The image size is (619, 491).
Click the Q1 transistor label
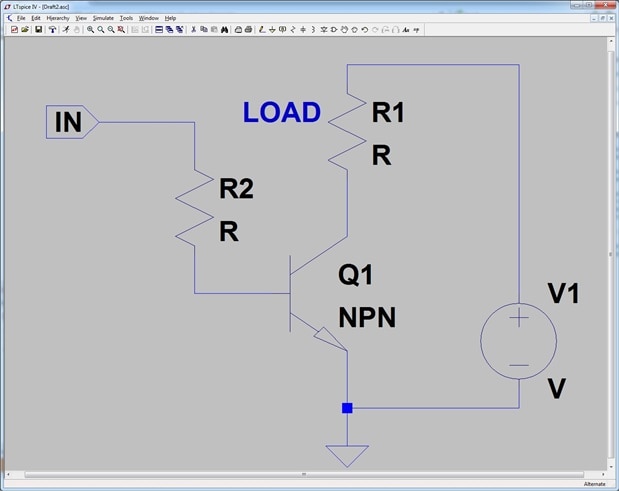point(355,275)
